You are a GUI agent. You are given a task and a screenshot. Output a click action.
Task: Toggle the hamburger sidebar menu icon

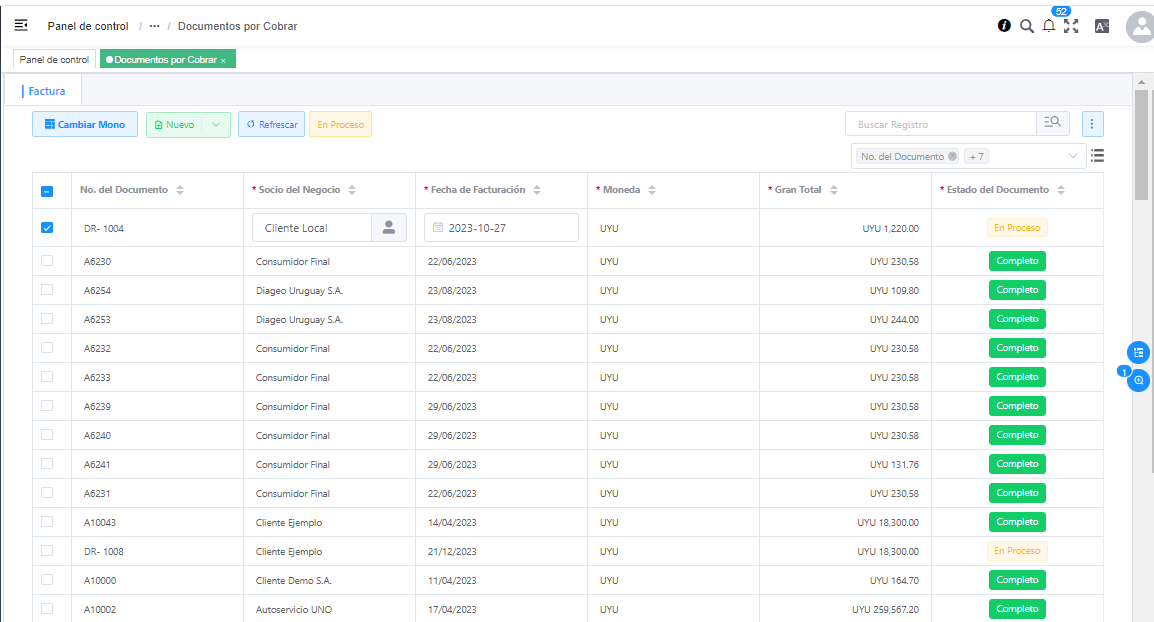tap(20, 25)
